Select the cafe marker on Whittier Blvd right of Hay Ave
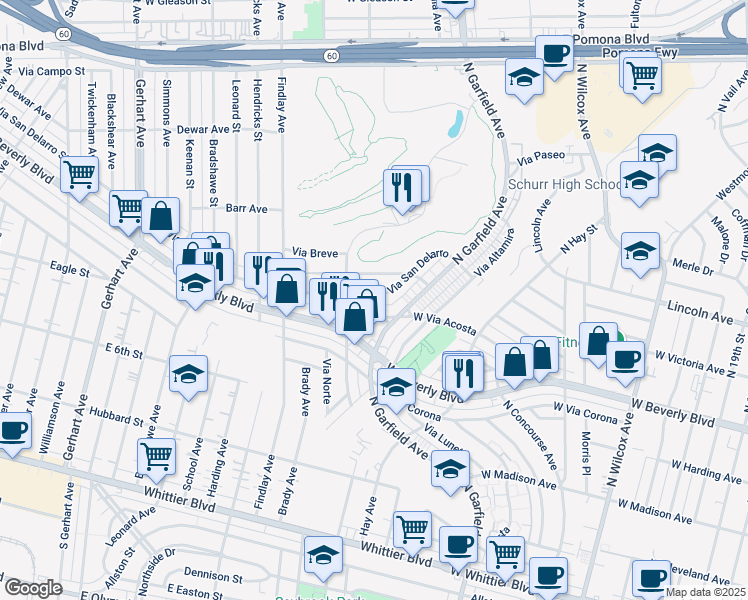748x600 pixels. coord(458,548)
